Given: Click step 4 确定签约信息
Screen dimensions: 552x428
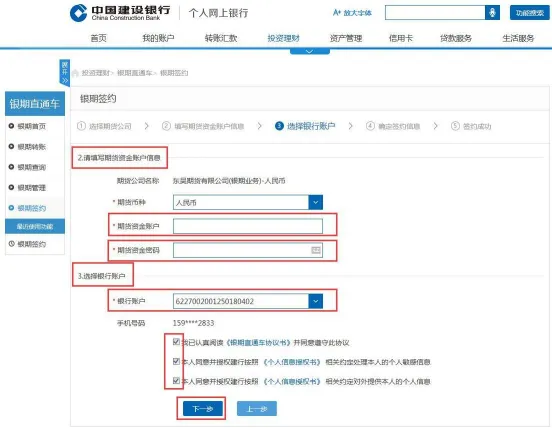Looking at the screenshot, I should click(393, 126).
